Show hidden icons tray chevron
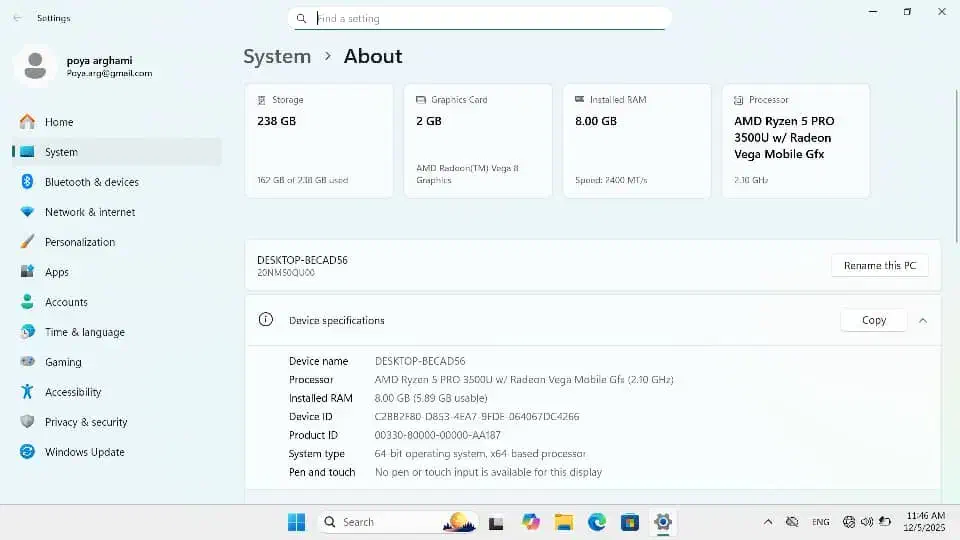The image size is (960, 540). (x=768, y=522)
